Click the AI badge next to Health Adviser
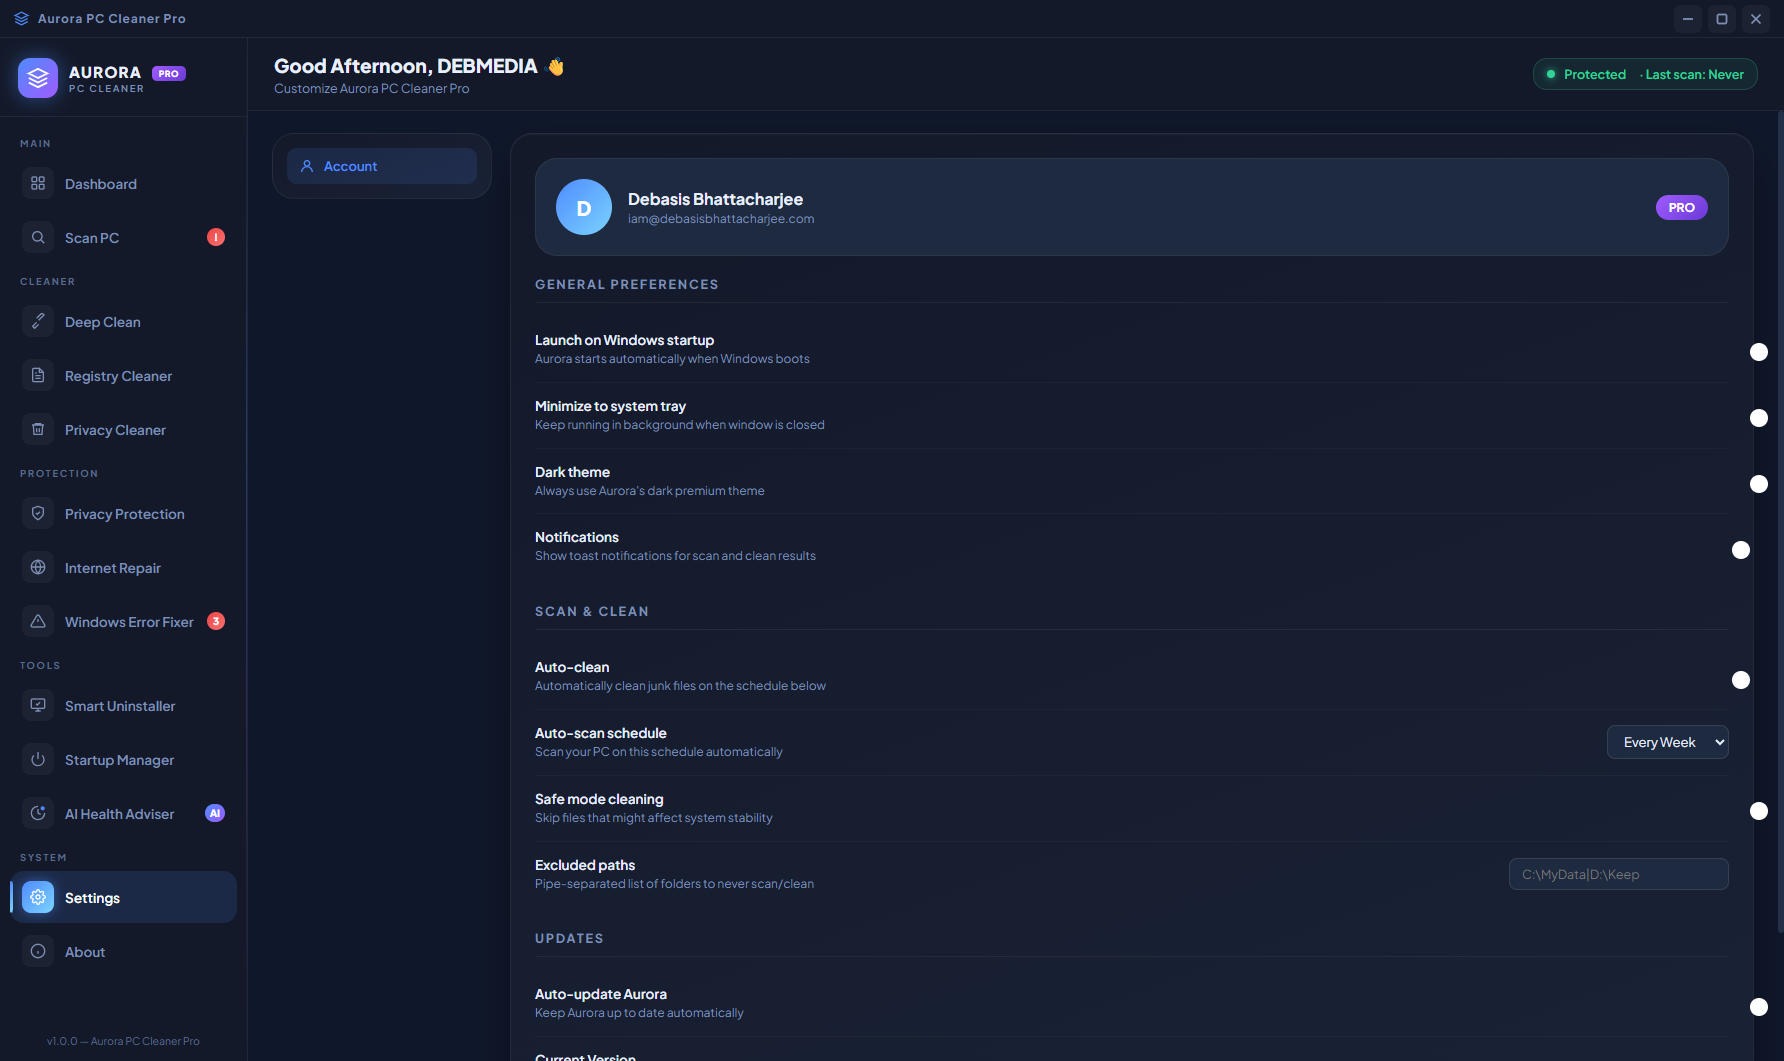Viewport: 1784px width, 1061px height. click(215, 813)
